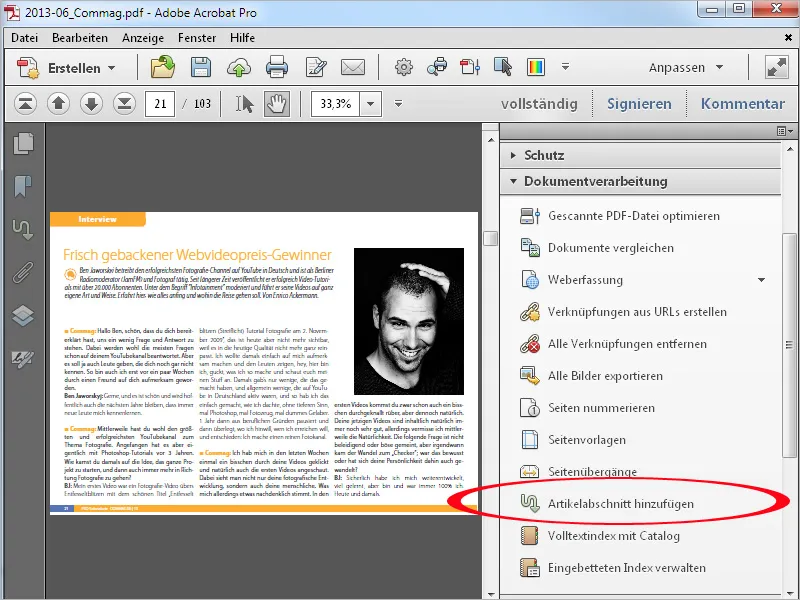Open the zoom percentage dropdown

(370, 102)
